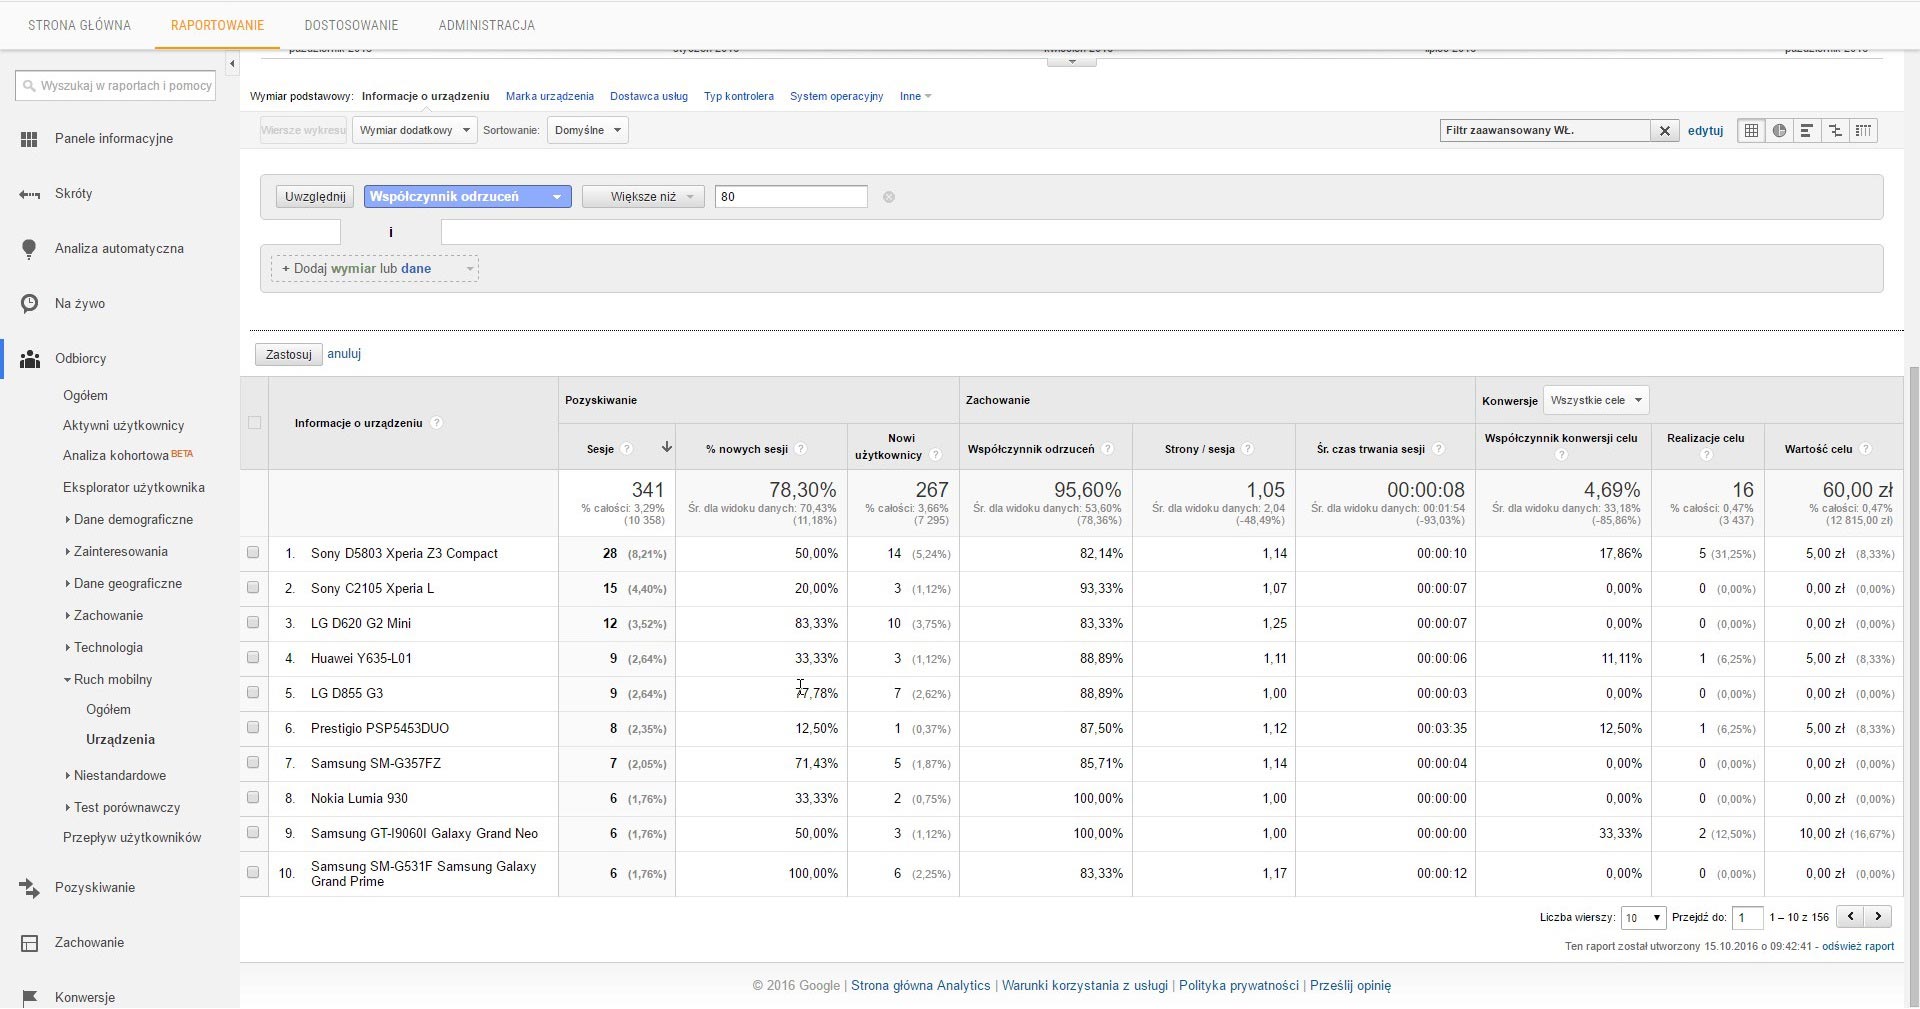Screen dimensions: 1920x1009
Task: Switch to performance bar view icon
Action: coord(1806,130)
